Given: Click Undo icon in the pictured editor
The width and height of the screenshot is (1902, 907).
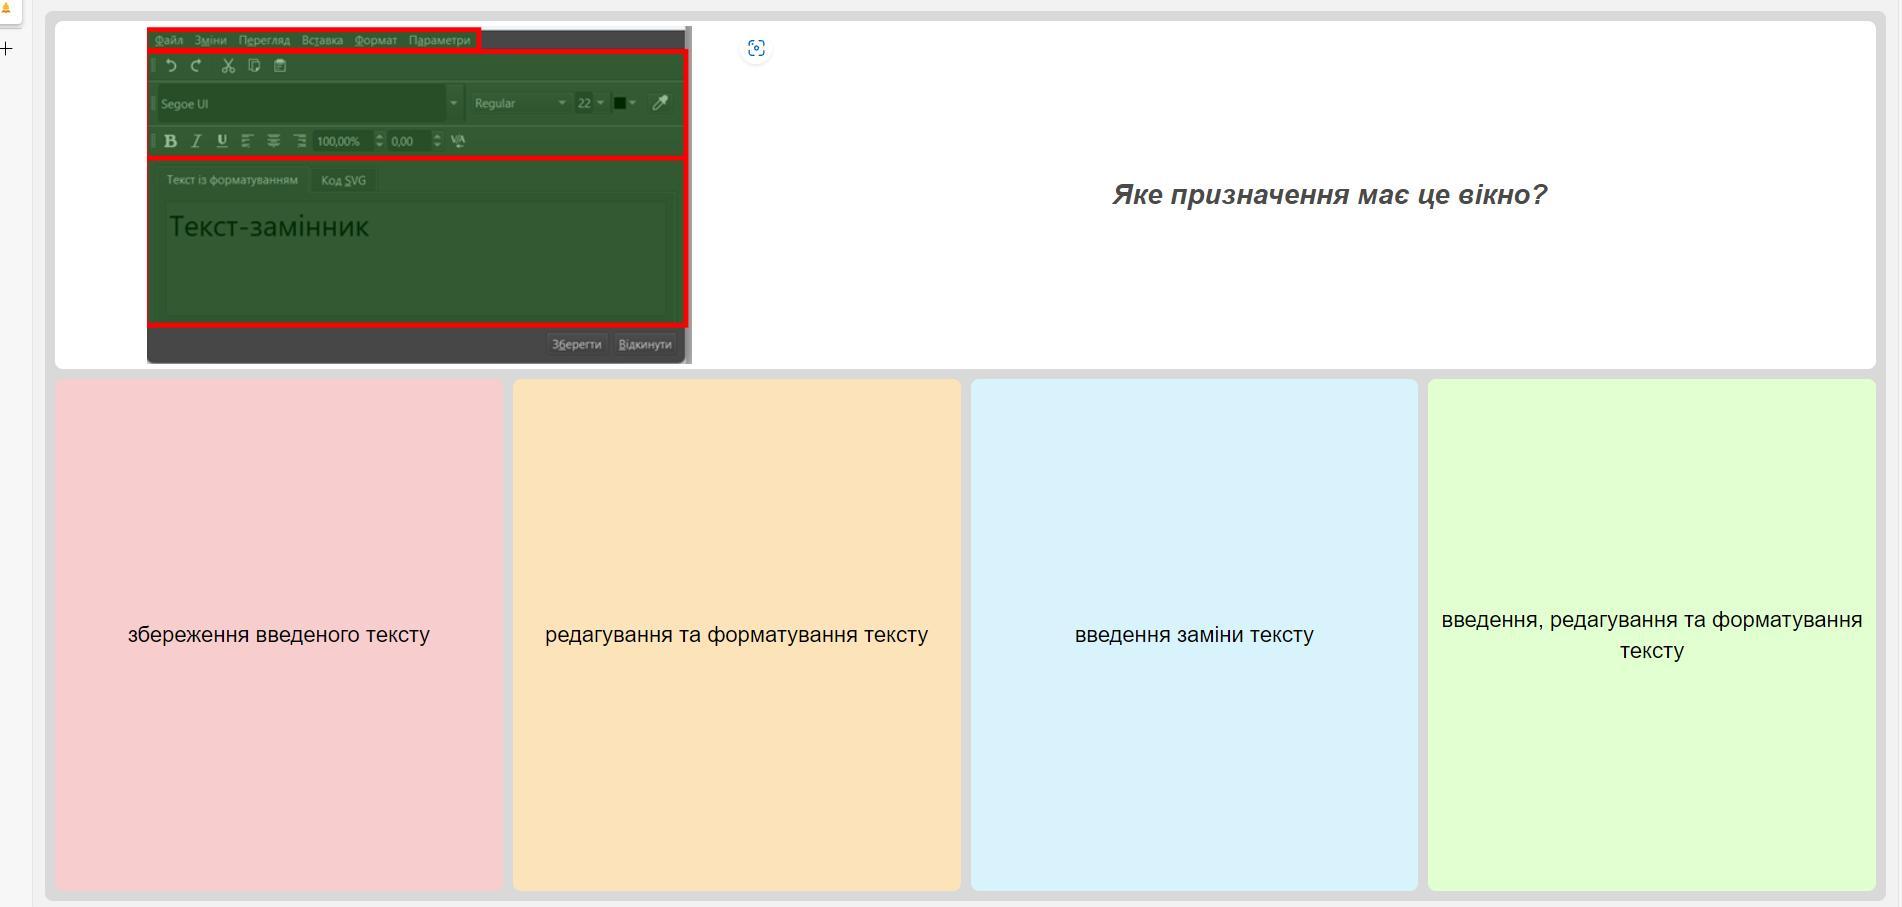Looking at the screenshot, I should [171, 66].
